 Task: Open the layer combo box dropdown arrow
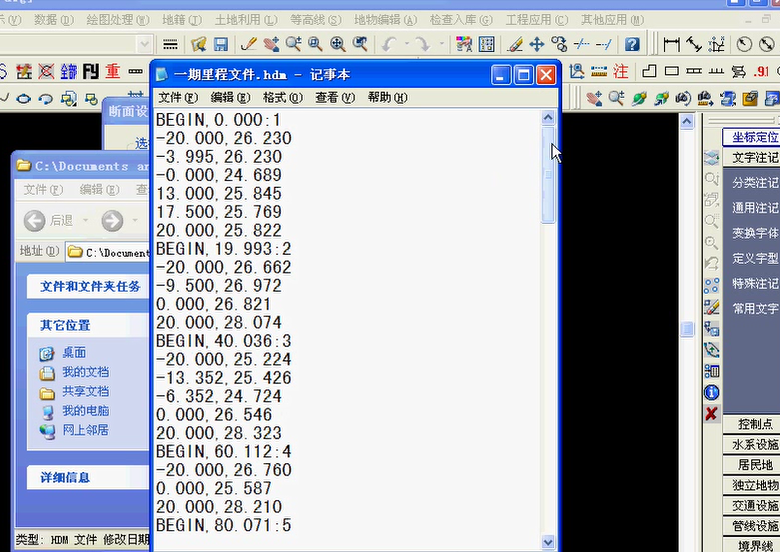pos(144,45)
